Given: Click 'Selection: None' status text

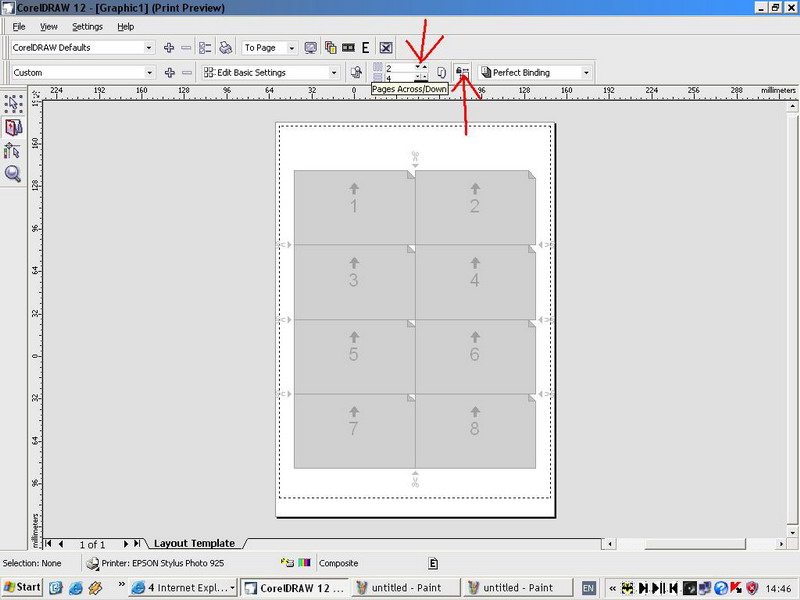Looking at the screenshot, I should click(32, 563).
